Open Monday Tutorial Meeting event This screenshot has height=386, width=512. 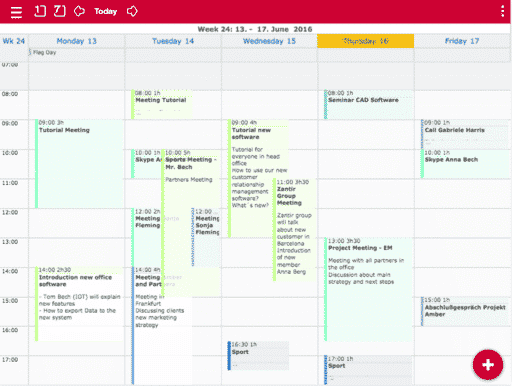click(79, 163)
